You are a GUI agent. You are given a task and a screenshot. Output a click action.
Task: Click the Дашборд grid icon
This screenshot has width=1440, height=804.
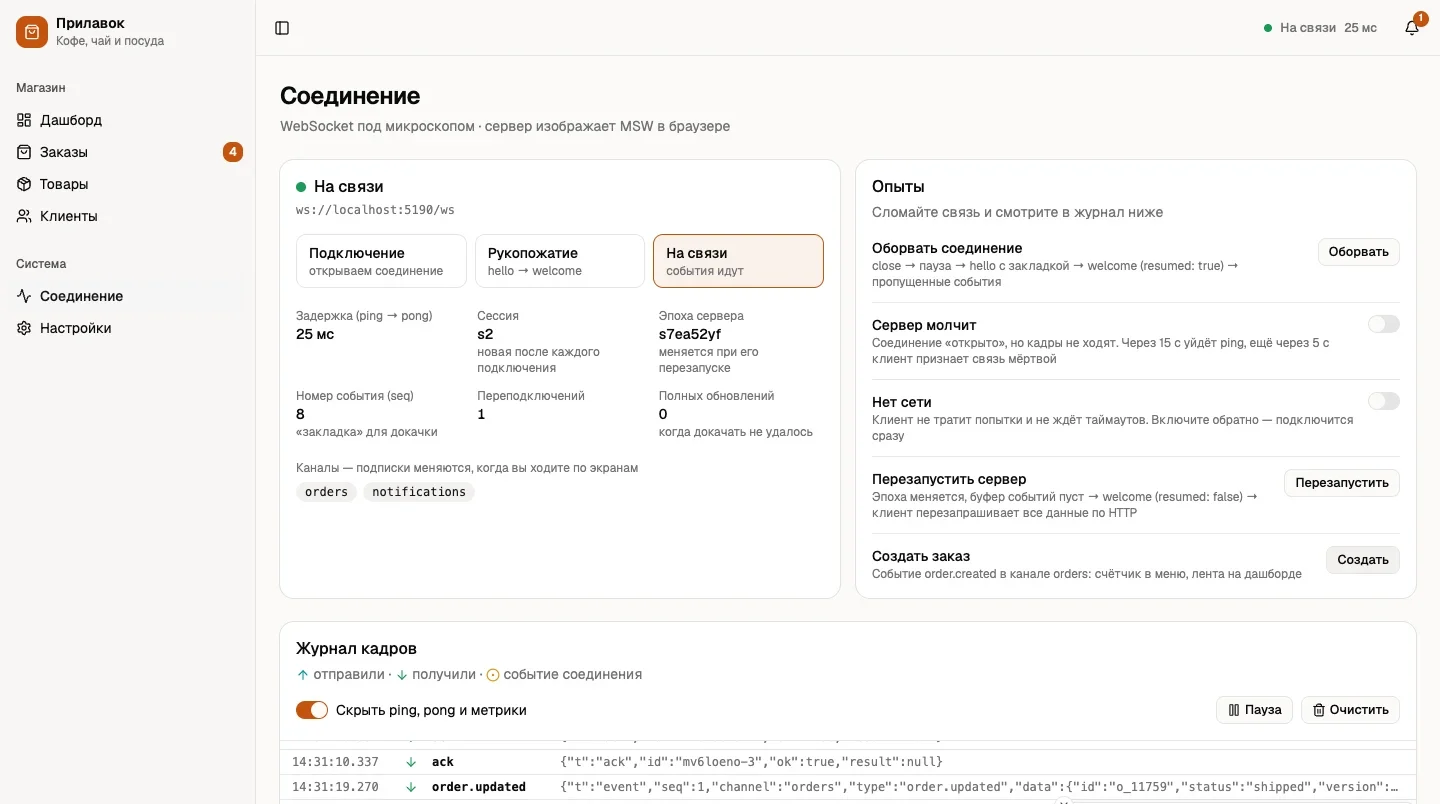(24, 120)
